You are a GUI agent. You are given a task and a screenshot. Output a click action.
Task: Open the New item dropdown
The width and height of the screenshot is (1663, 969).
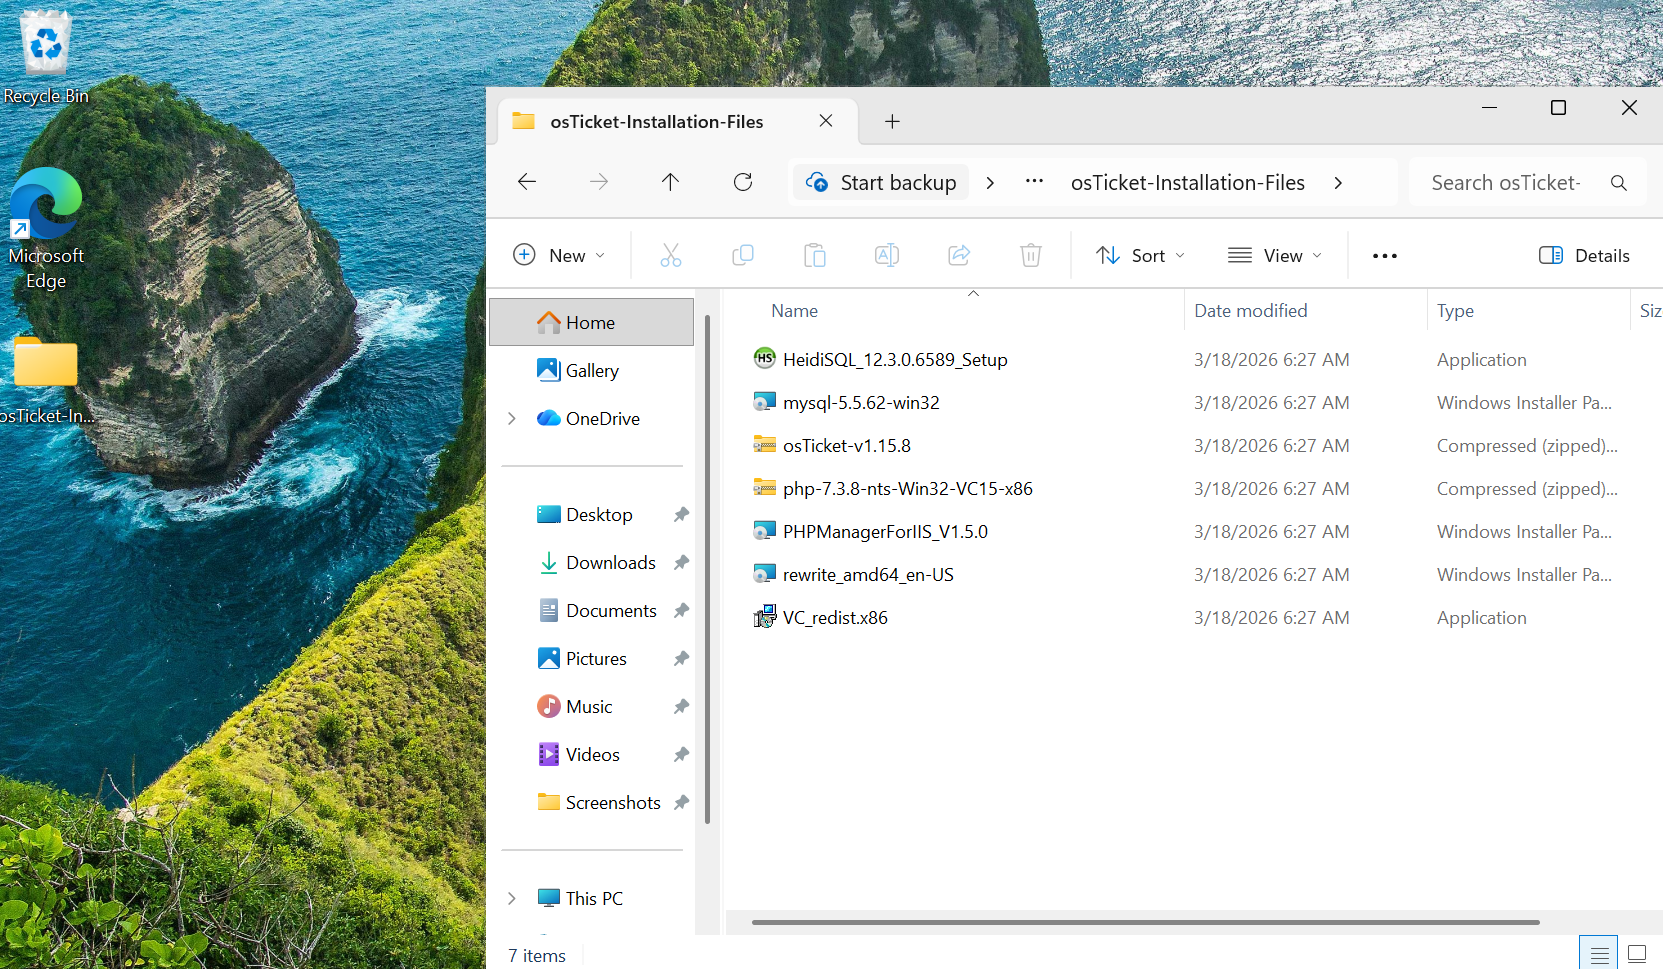[559, 256]
